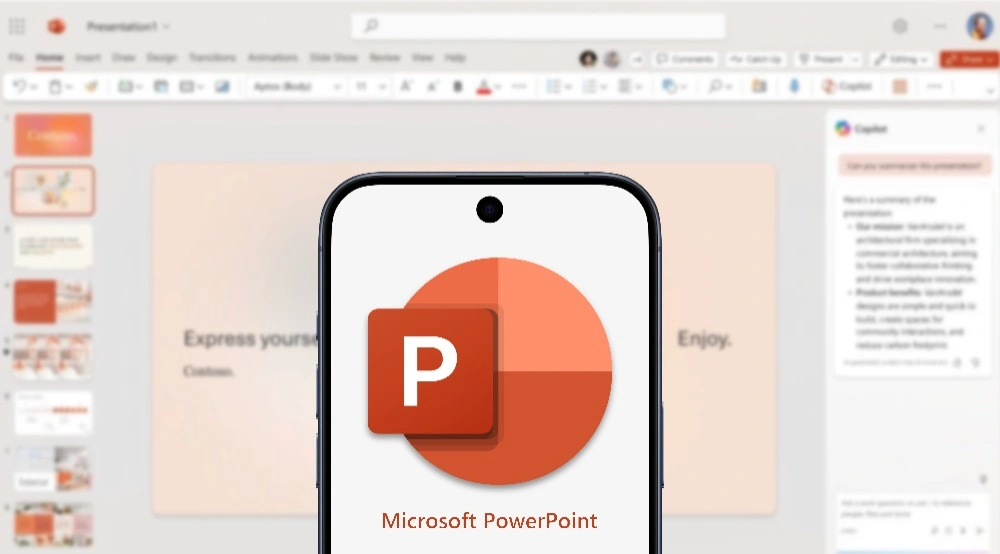Open the File menu

pyautogui.click(x=16, y=57)
